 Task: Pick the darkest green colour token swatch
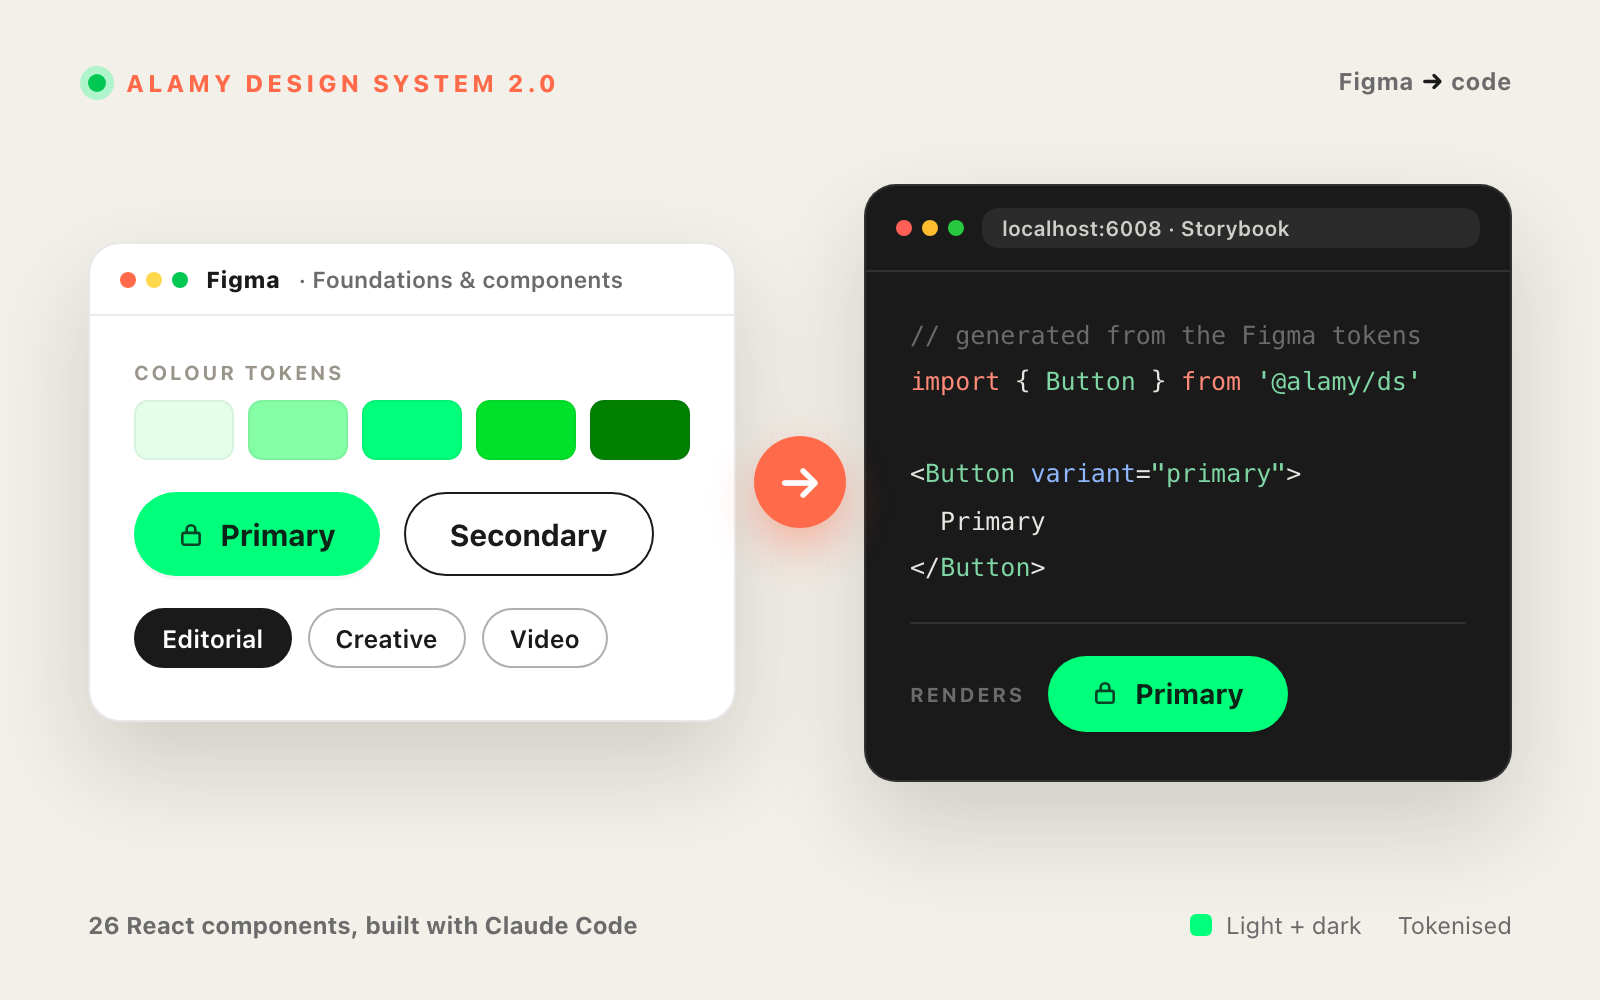640,430
